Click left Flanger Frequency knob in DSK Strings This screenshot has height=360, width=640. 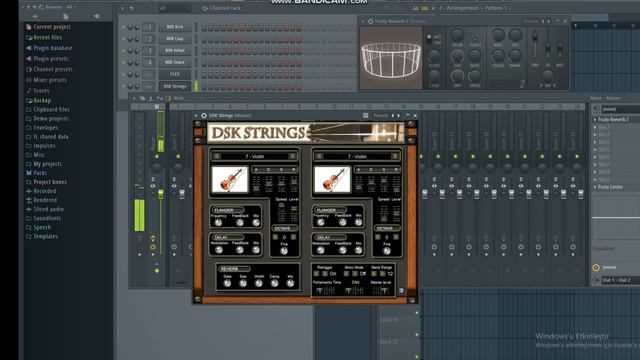pos(218,222)
